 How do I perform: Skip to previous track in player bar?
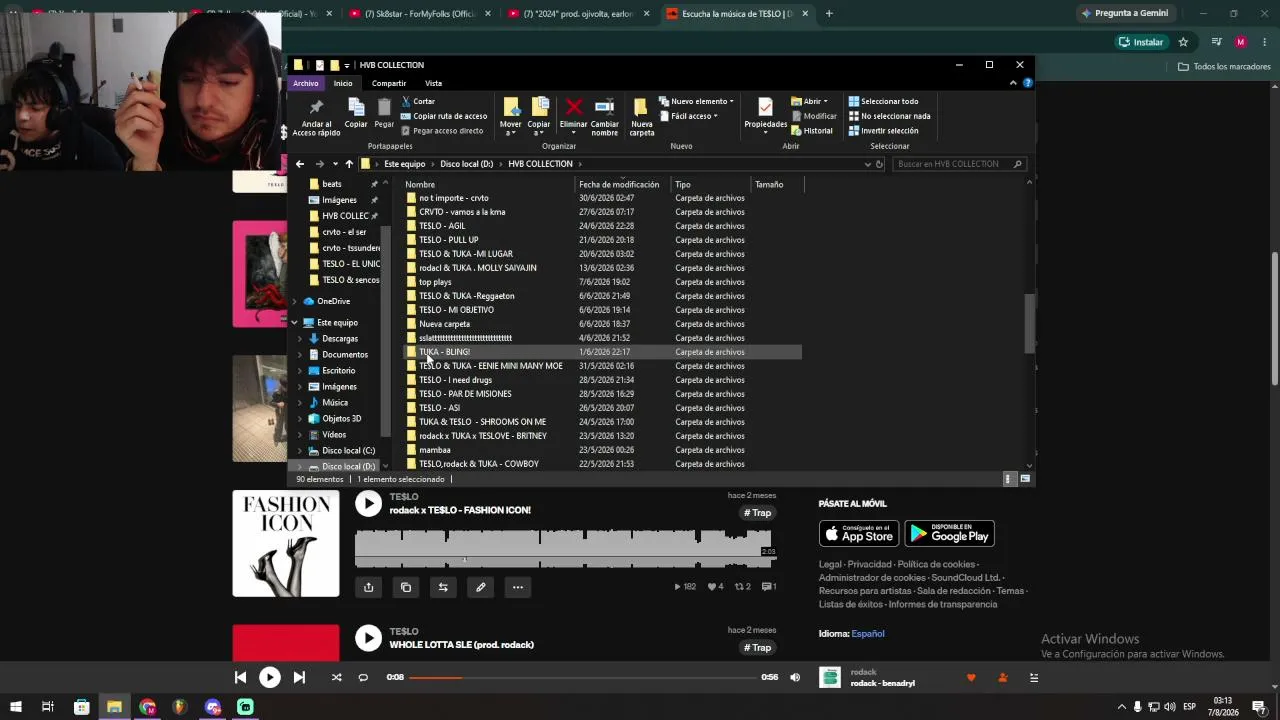click(x=240, y=677)
